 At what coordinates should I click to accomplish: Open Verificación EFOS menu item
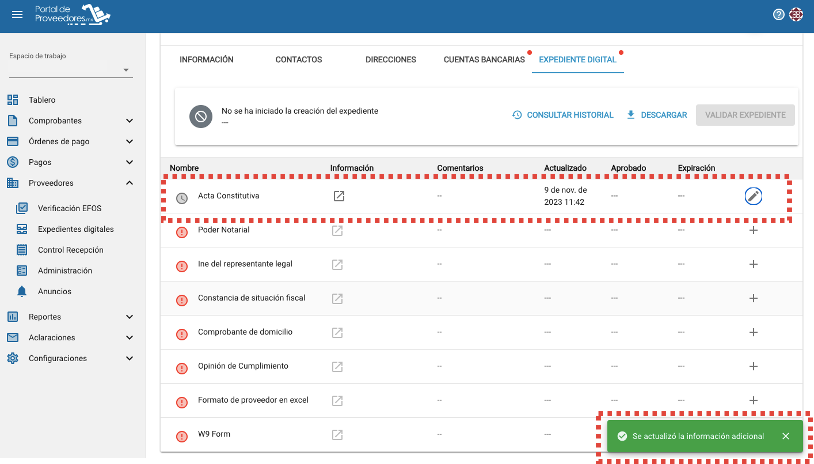point(70,208)
